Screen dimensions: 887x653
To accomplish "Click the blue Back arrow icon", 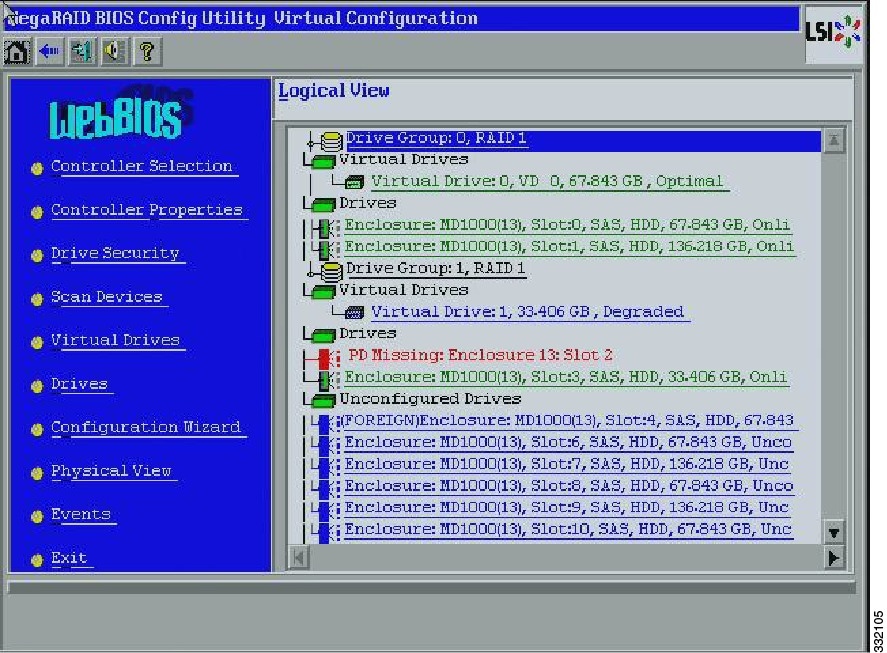I will click(x=49, y=50).
